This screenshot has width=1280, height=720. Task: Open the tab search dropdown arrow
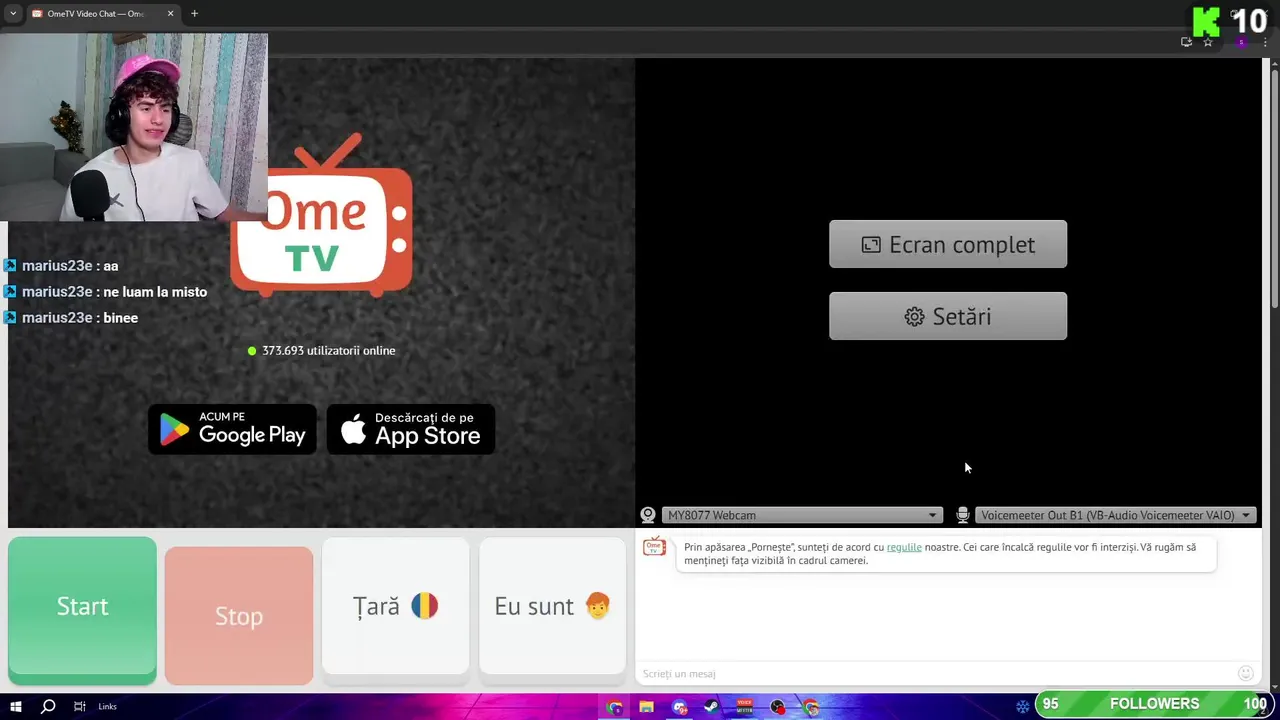[12, 14]
